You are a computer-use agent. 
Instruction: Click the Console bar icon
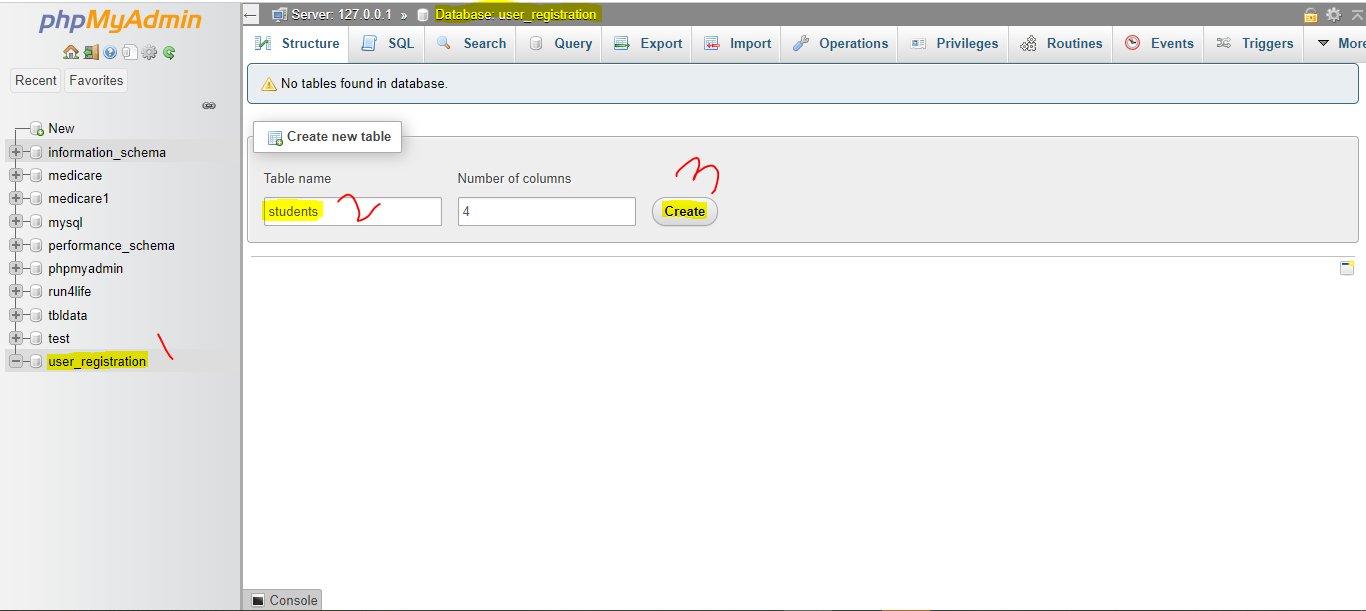coord(258,600)
